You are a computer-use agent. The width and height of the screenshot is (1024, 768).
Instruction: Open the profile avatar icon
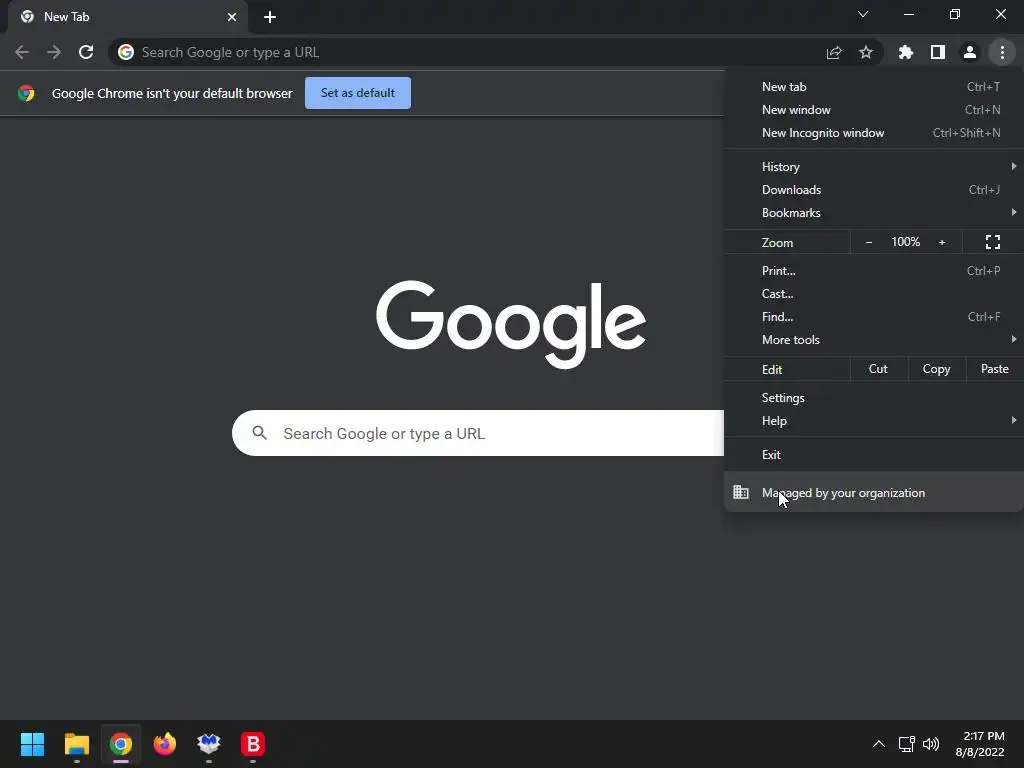(x=970, y=52)
